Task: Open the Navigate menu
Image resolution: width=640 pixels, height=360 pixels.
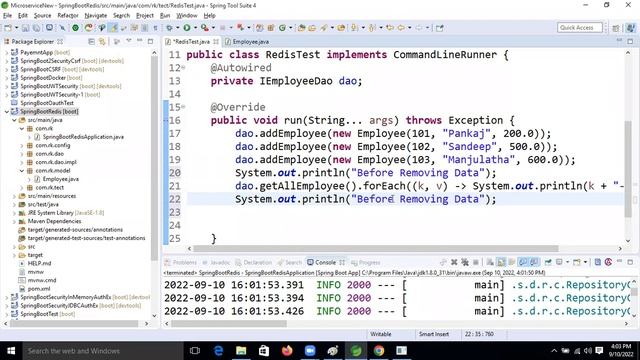Action: click(96, 16)
